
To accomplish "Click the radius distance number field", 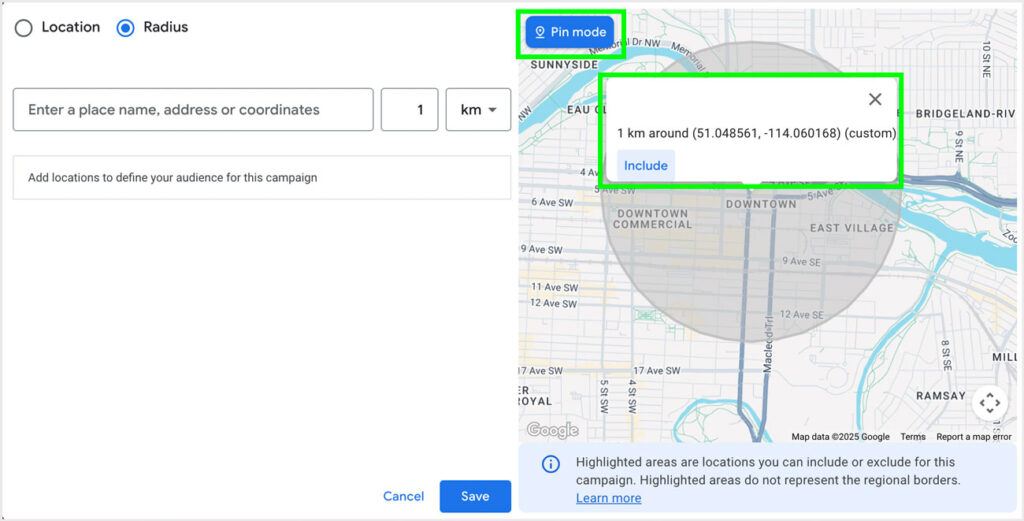I will 409,110.
